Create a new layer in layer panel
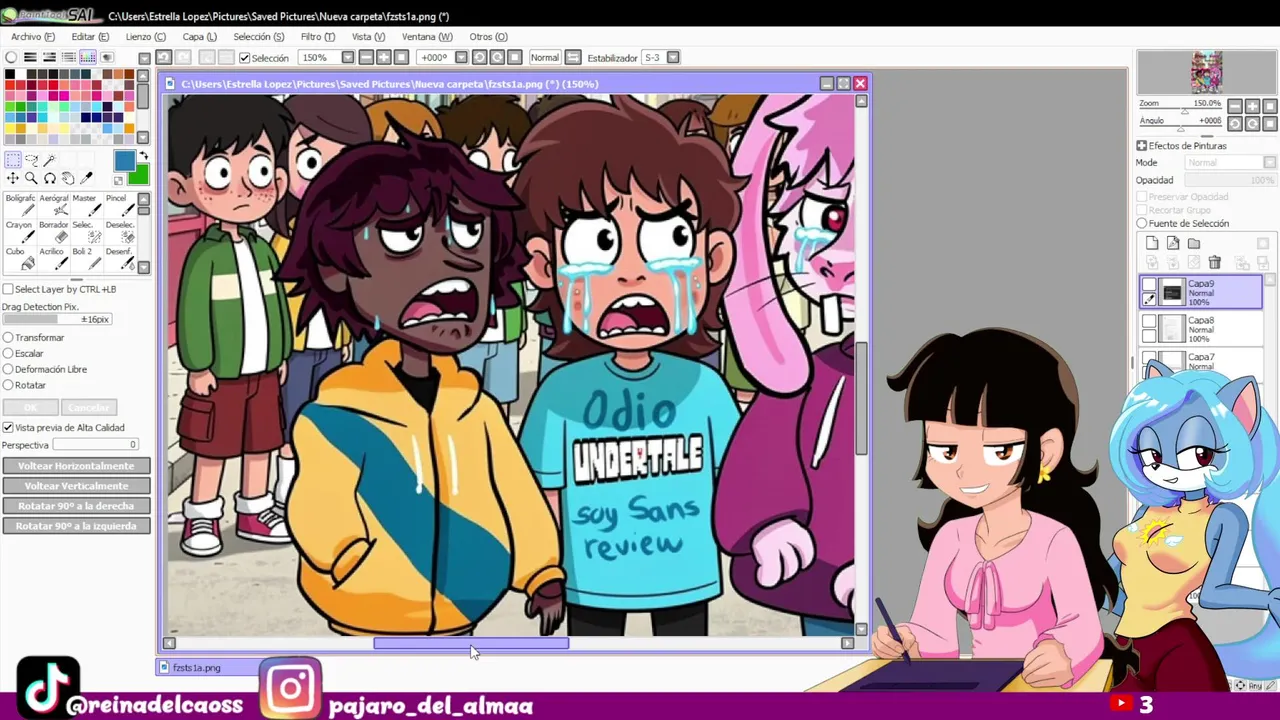Screen dimensions: 1280x720 click(x=1152, y=243)
